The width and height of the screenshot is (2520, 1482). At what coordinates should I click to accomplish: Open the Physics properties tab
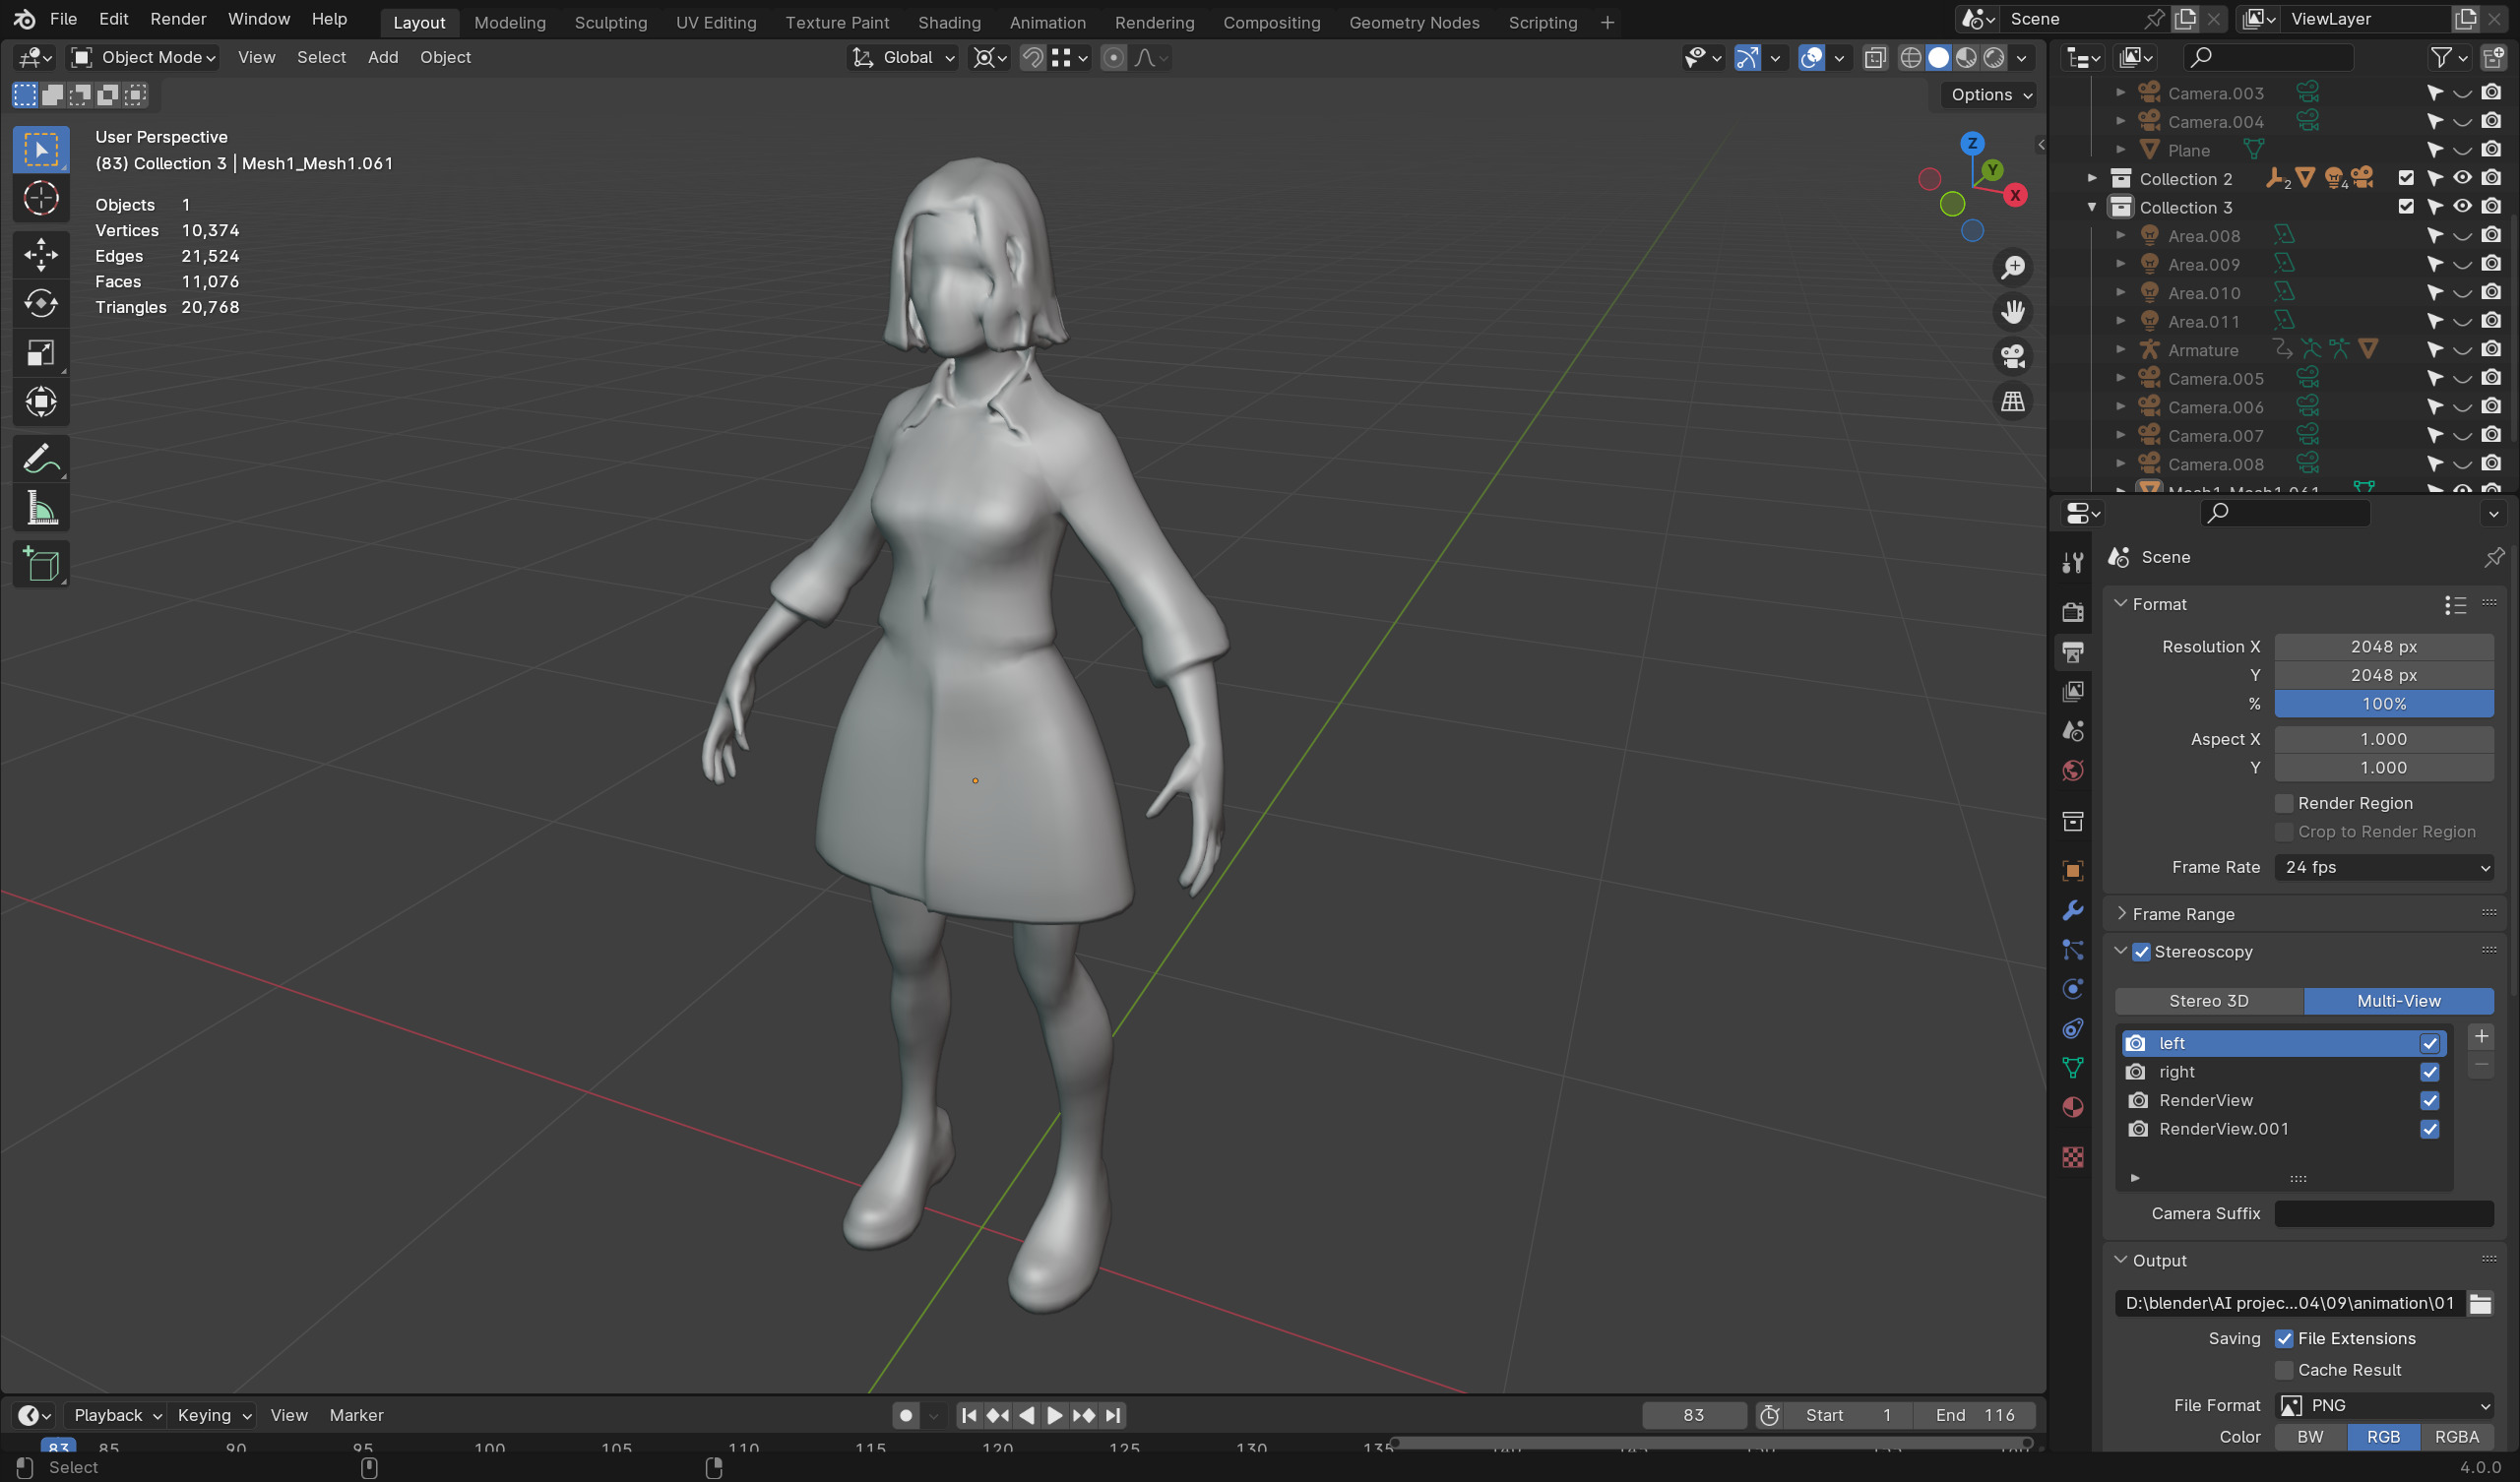2072,989
